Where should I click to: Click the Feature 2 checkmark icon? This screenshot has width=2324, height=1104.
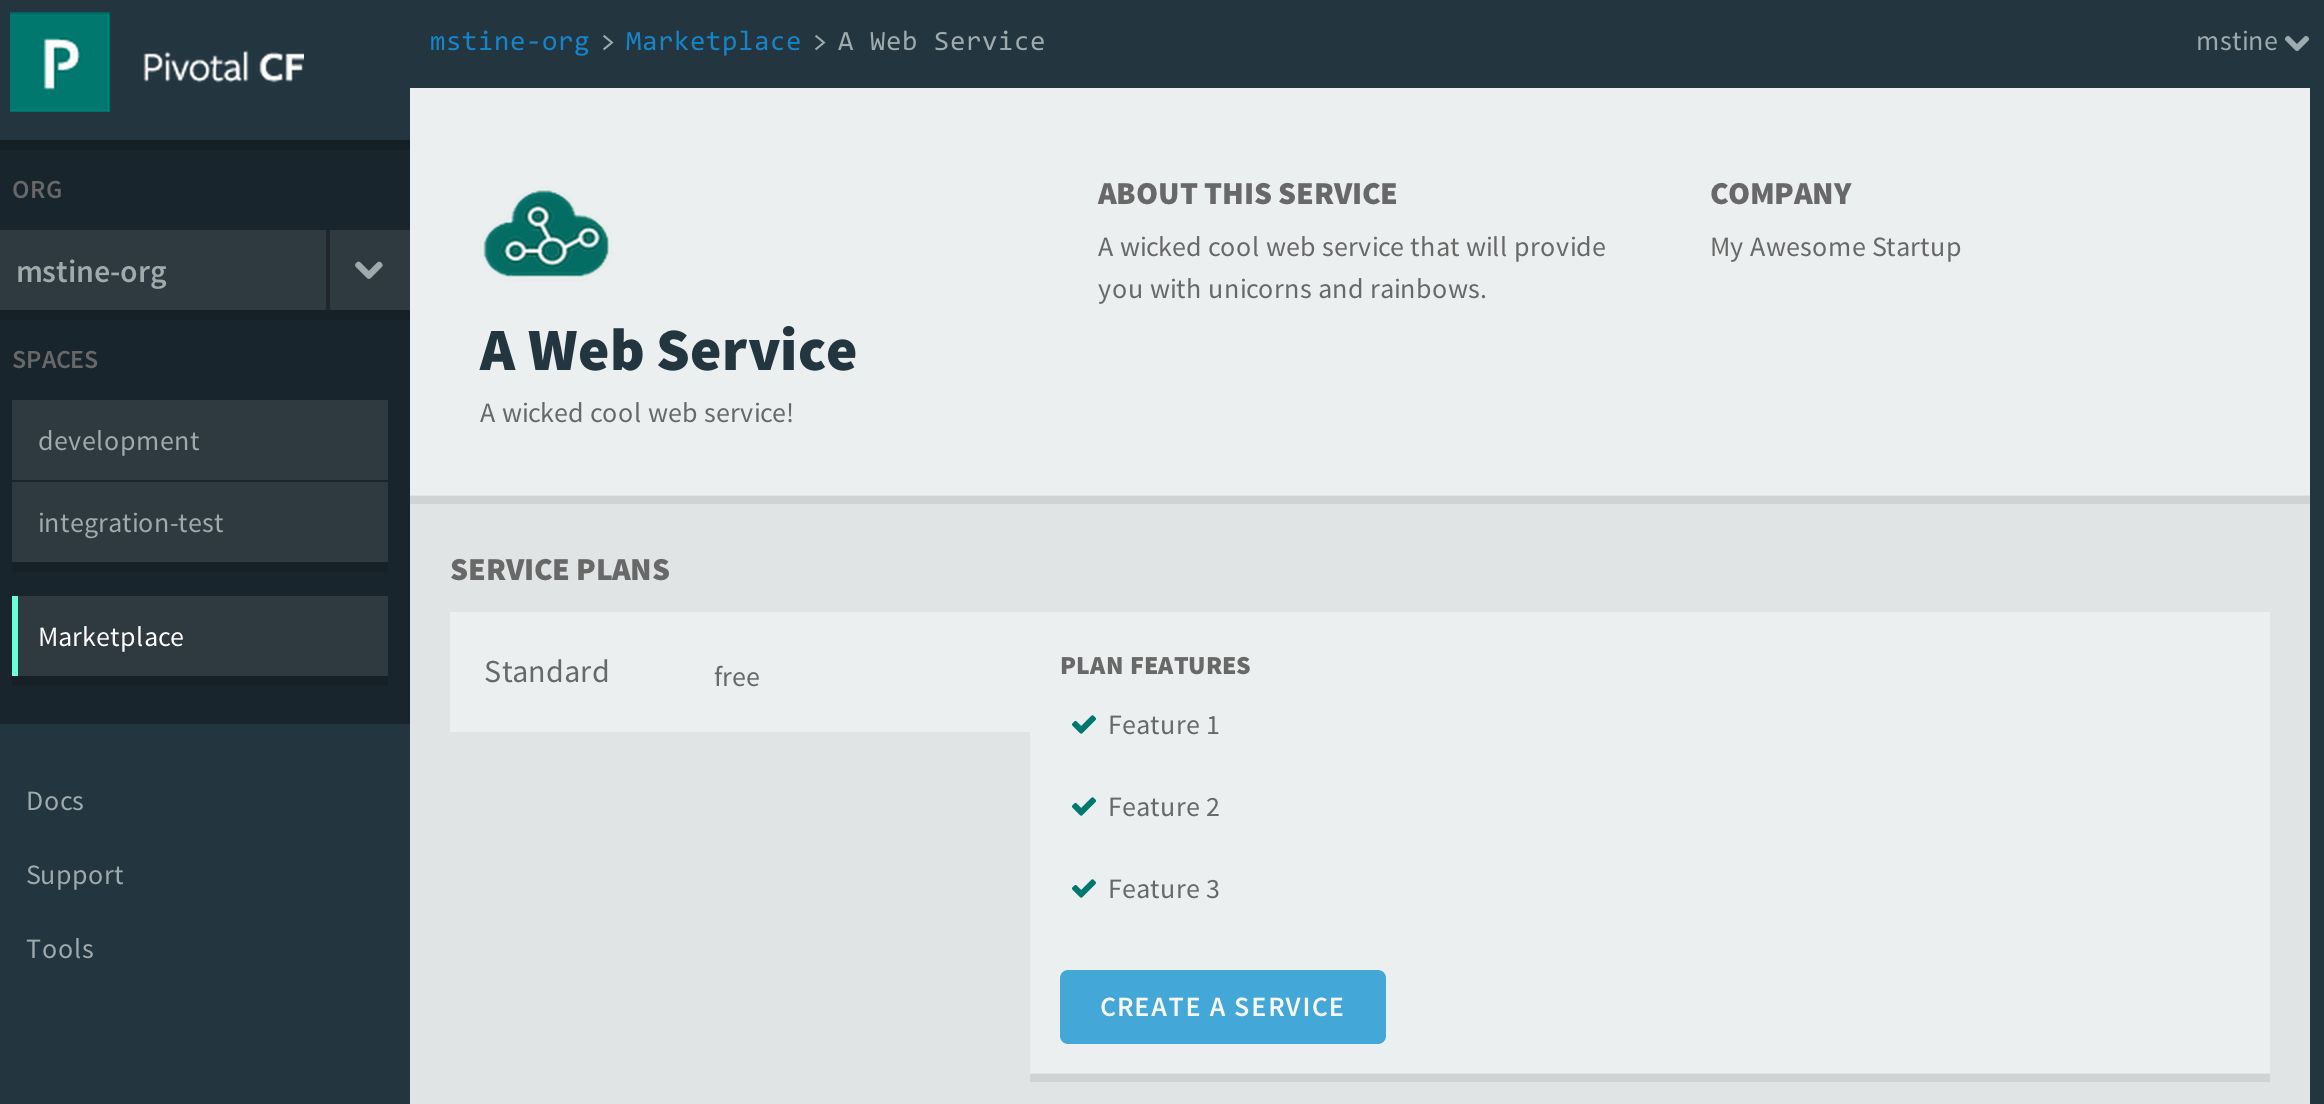(x=1083, y=808)
